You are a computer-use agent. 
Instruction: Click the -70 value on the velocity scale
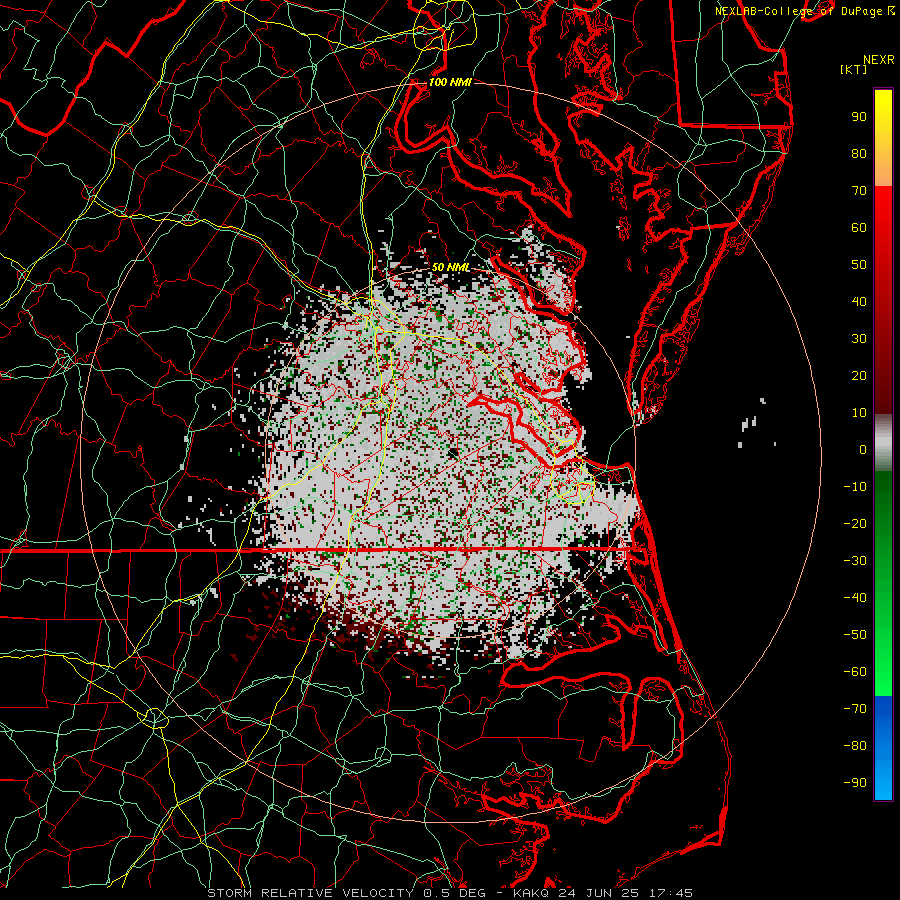[855, 709]
